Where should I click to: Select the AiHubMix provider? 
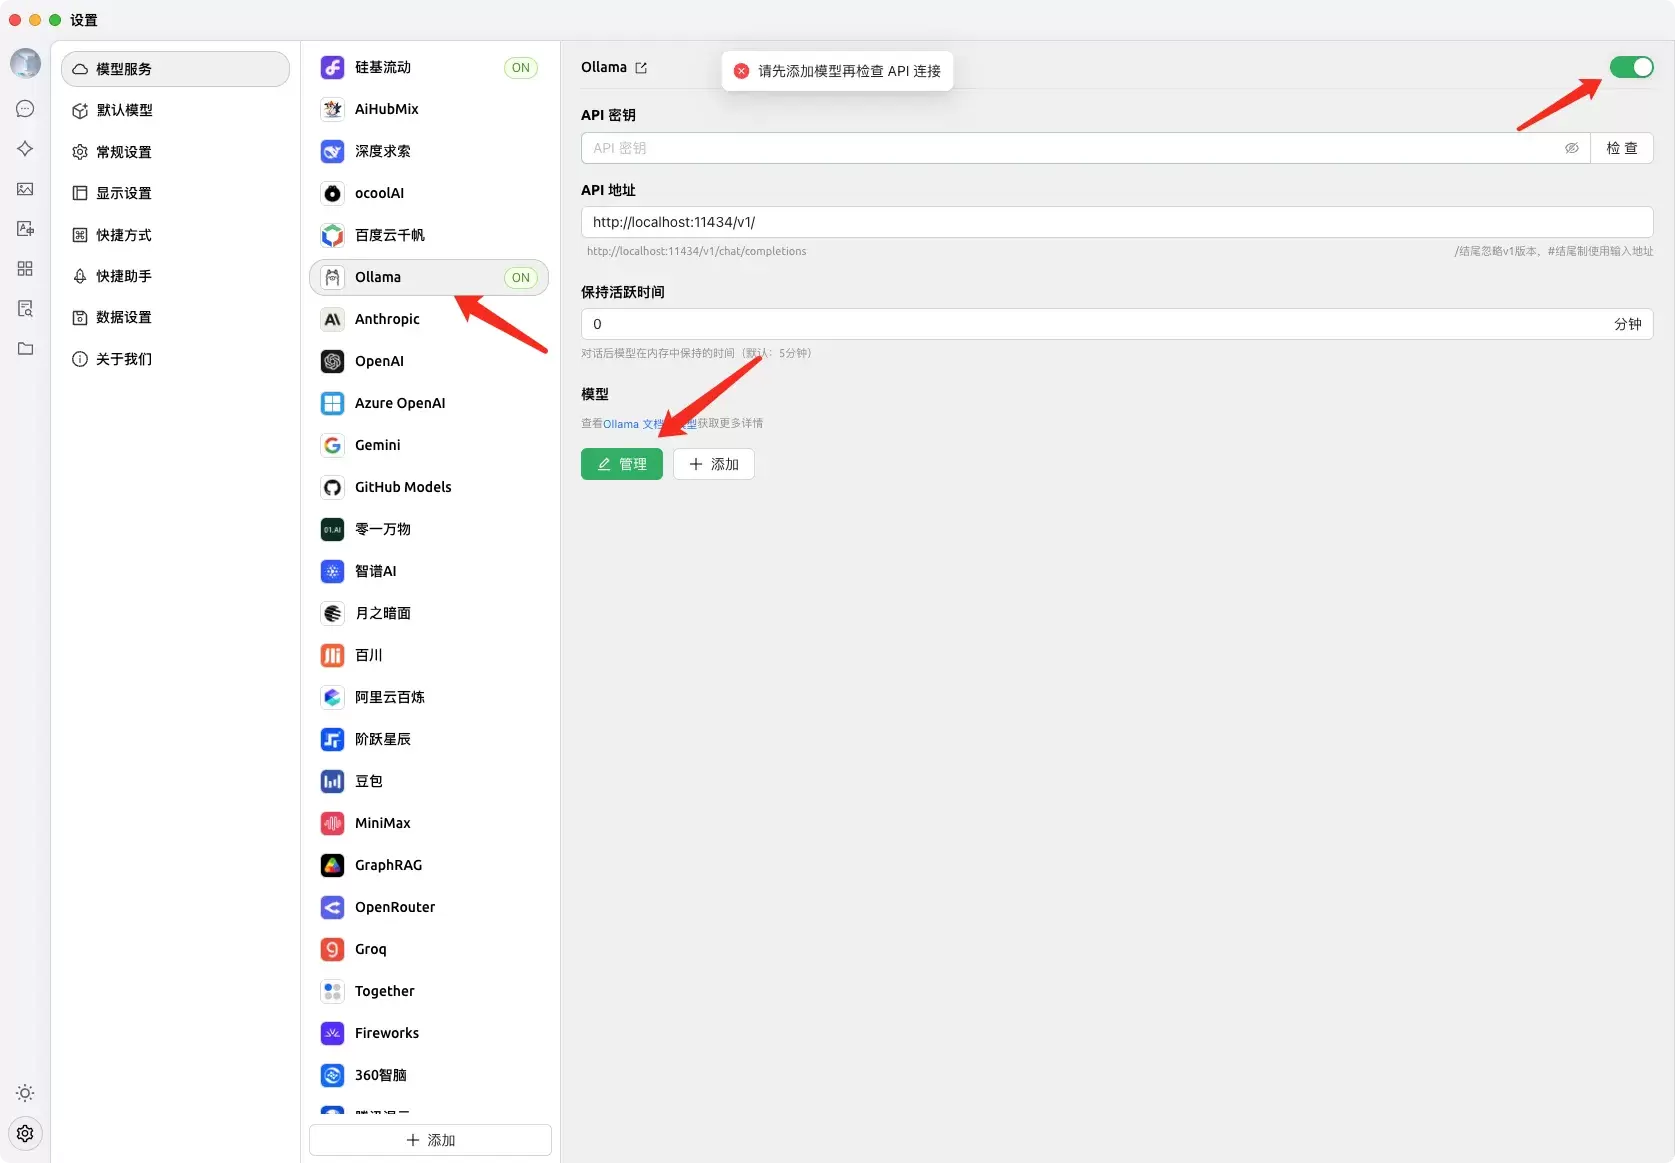pos(429,109)
